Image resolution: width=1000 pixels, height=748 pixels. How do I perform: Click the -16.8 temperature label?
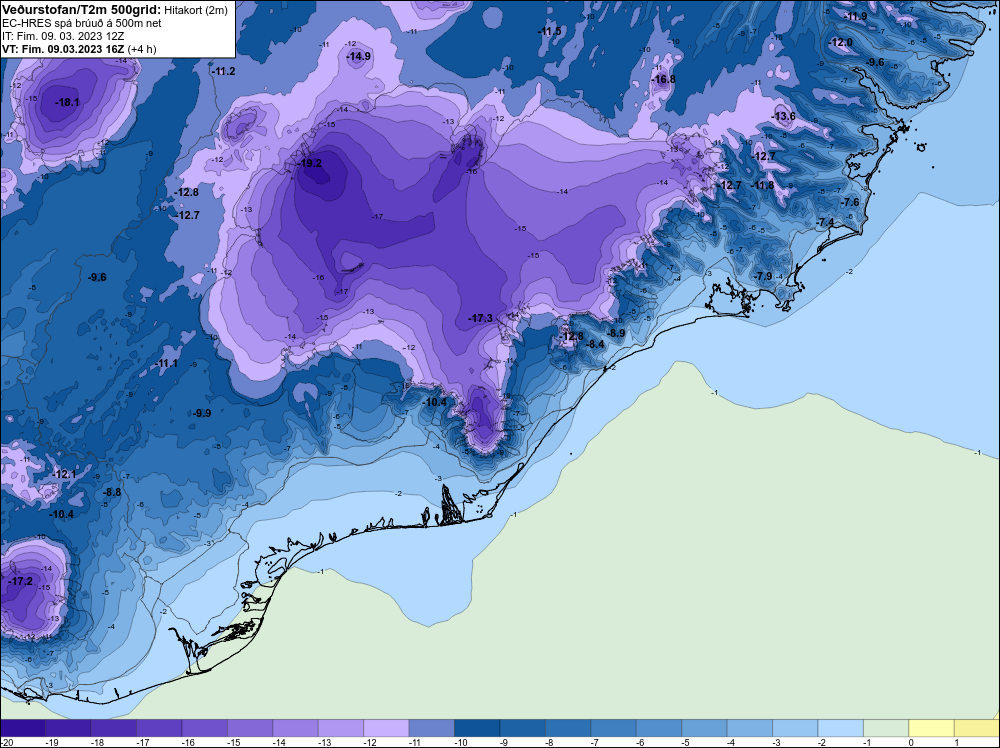pyautogui.click(x=663, y=80)
